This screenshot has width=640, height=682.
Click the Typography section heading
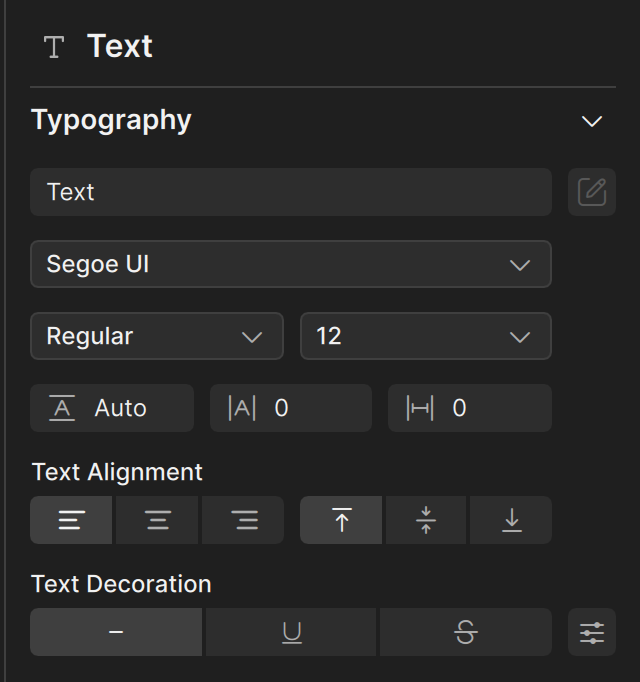[x=111, y=120]
